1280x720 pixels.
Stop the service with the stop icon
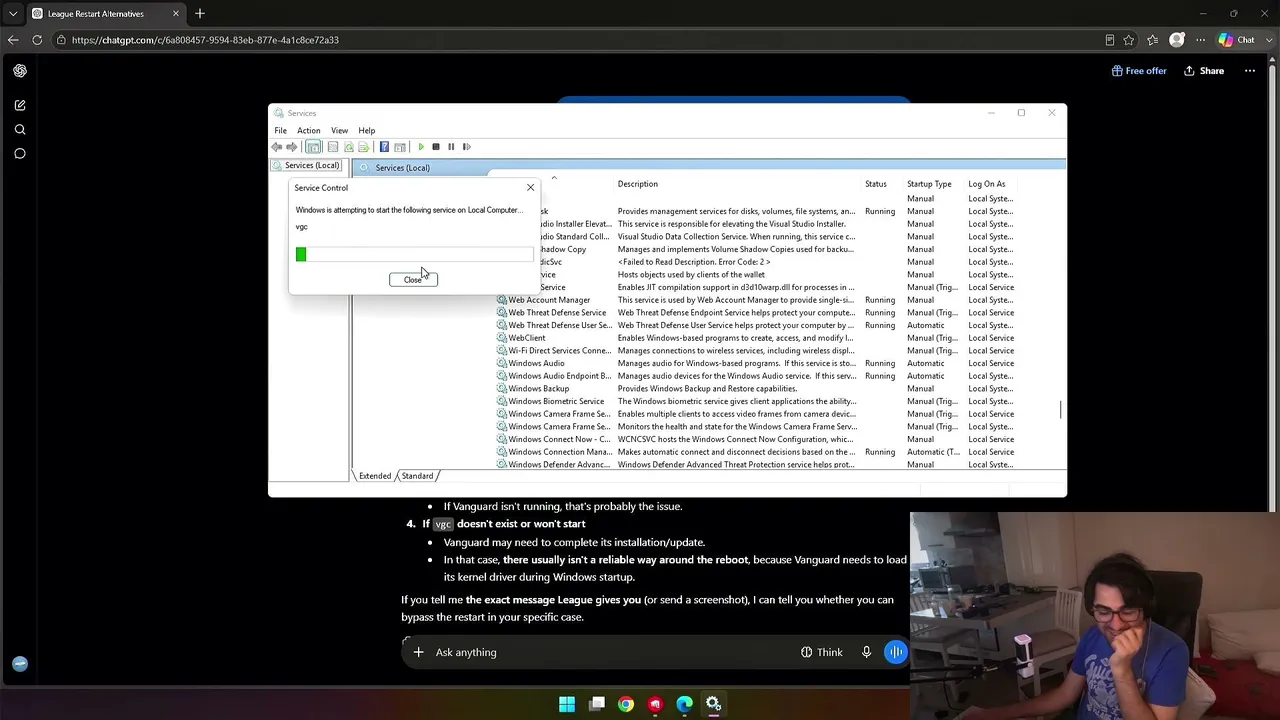tap(436, 147)
